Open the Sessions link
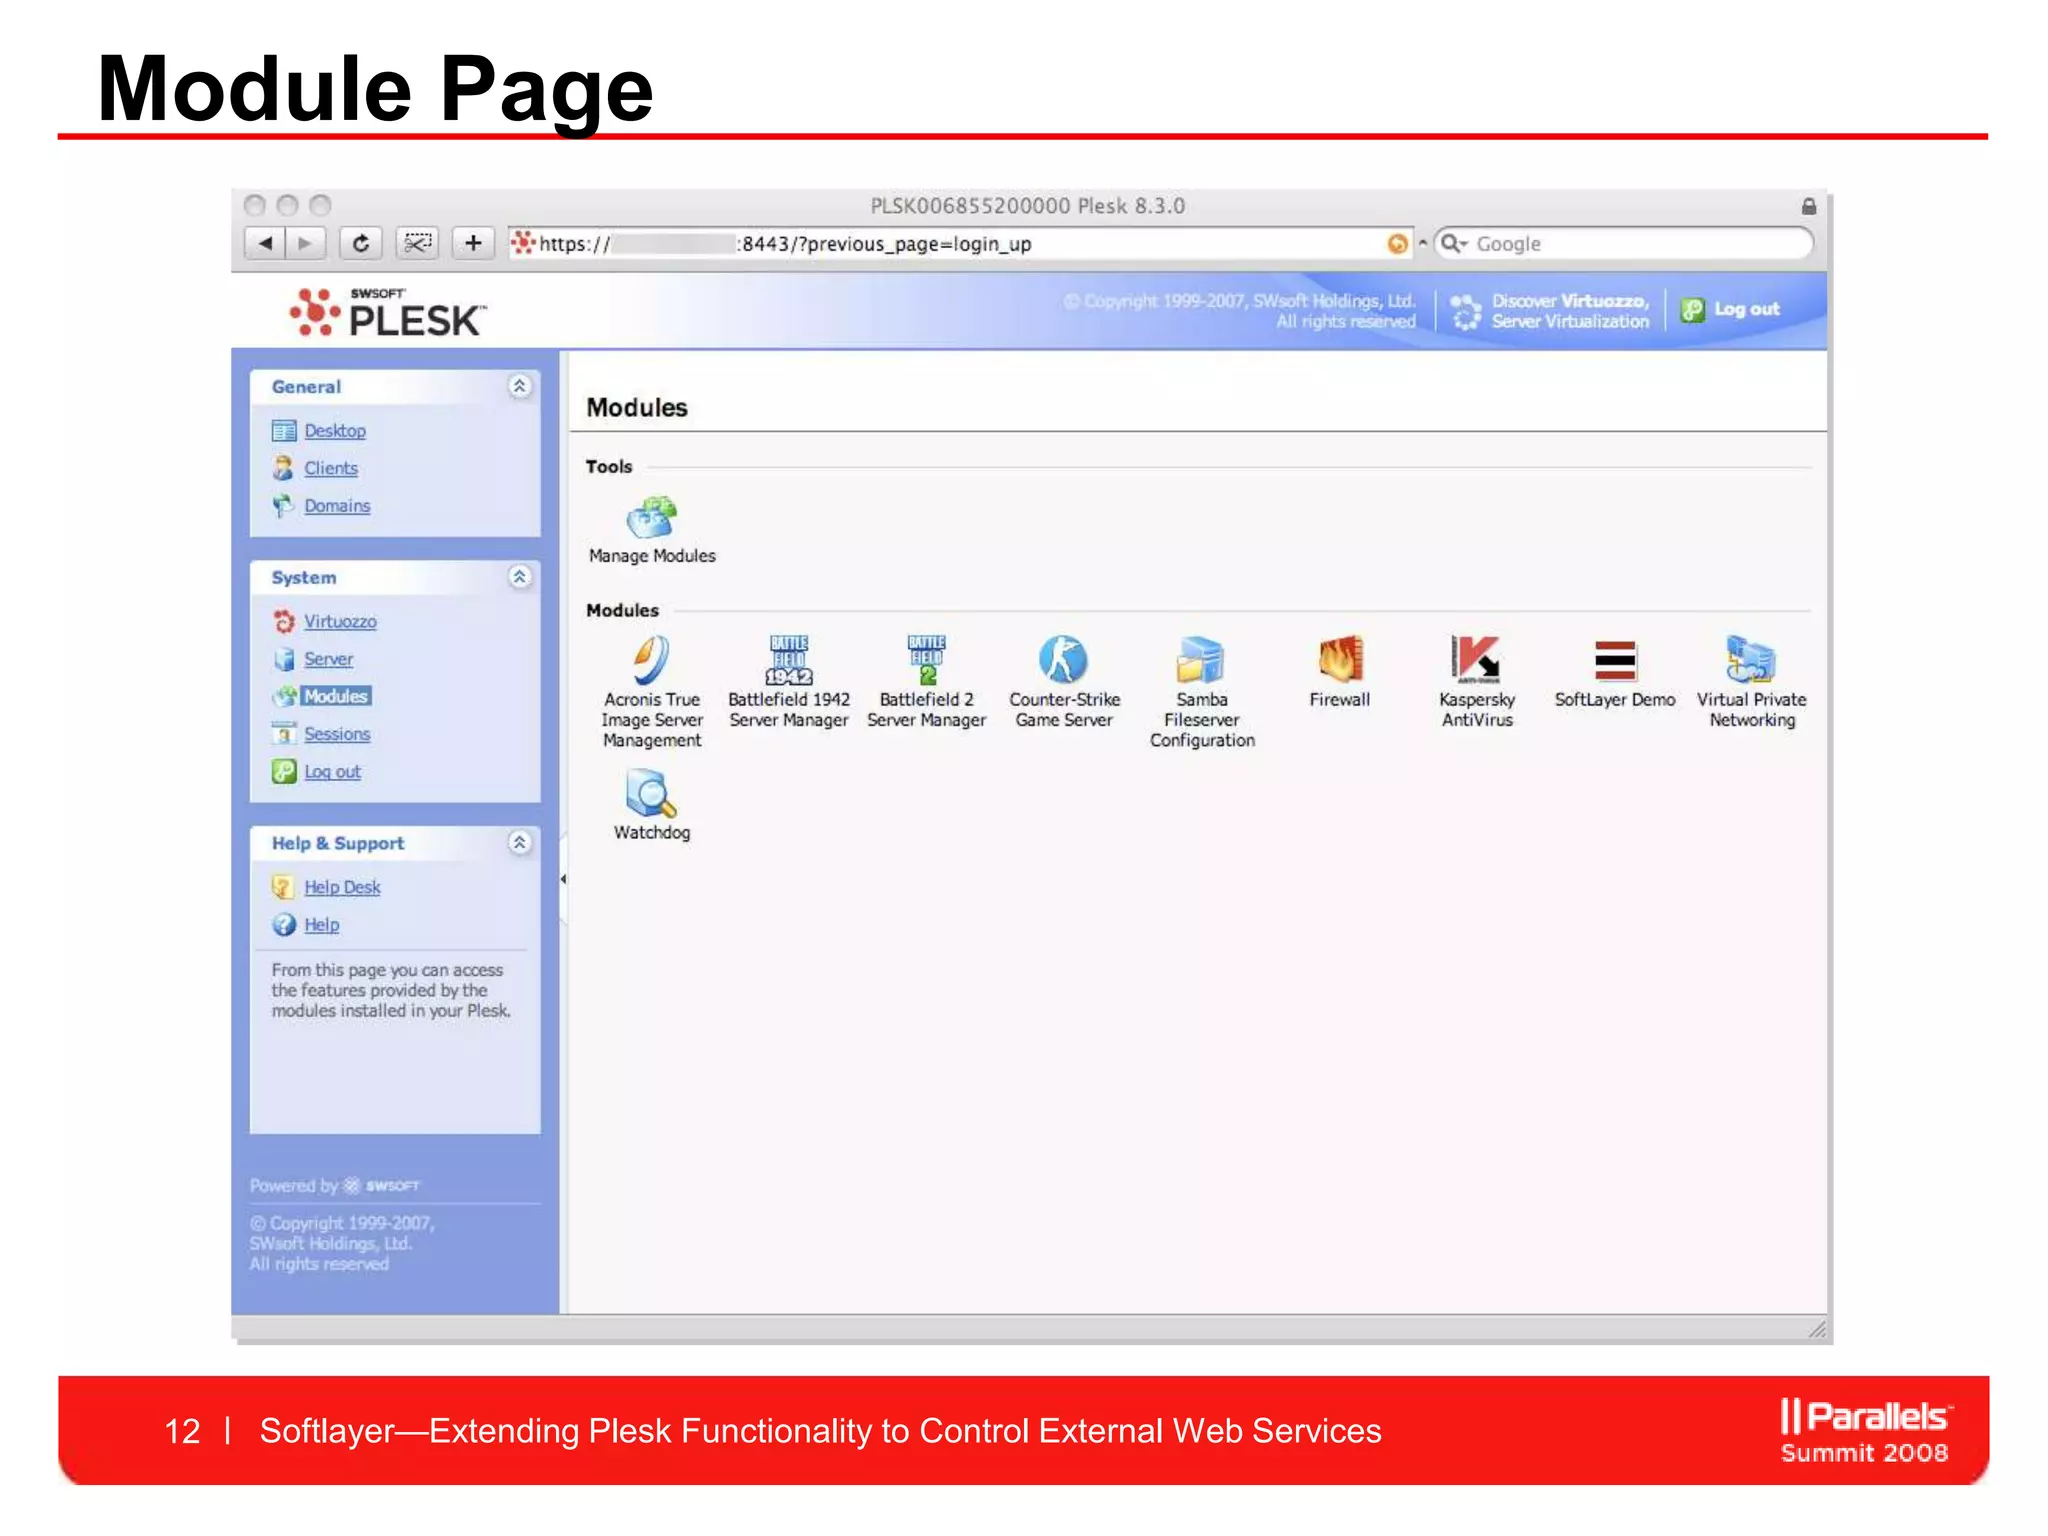Image resolution: width=2048 pixels, height=1536 pixels. point(337,734)
